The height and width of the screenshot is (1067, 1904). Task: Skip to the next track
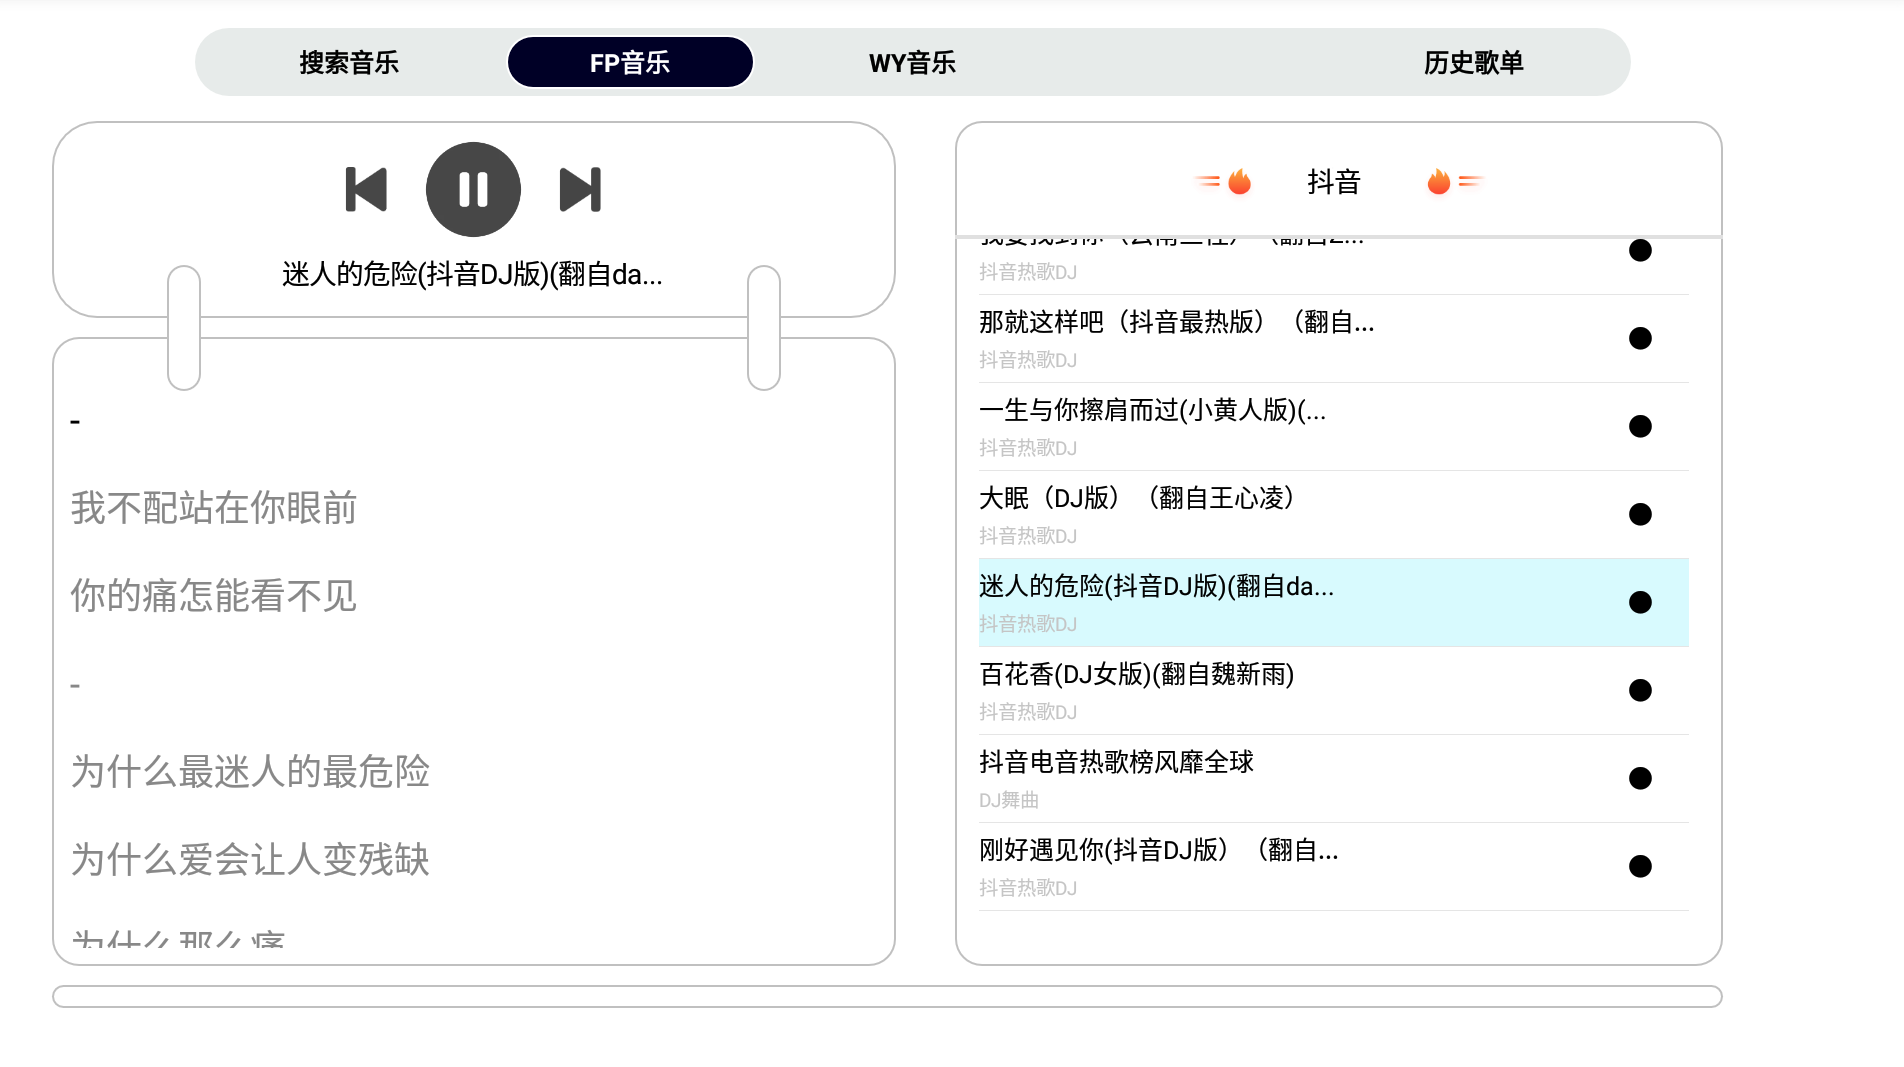pyautogui.click(x=580, y=189)
